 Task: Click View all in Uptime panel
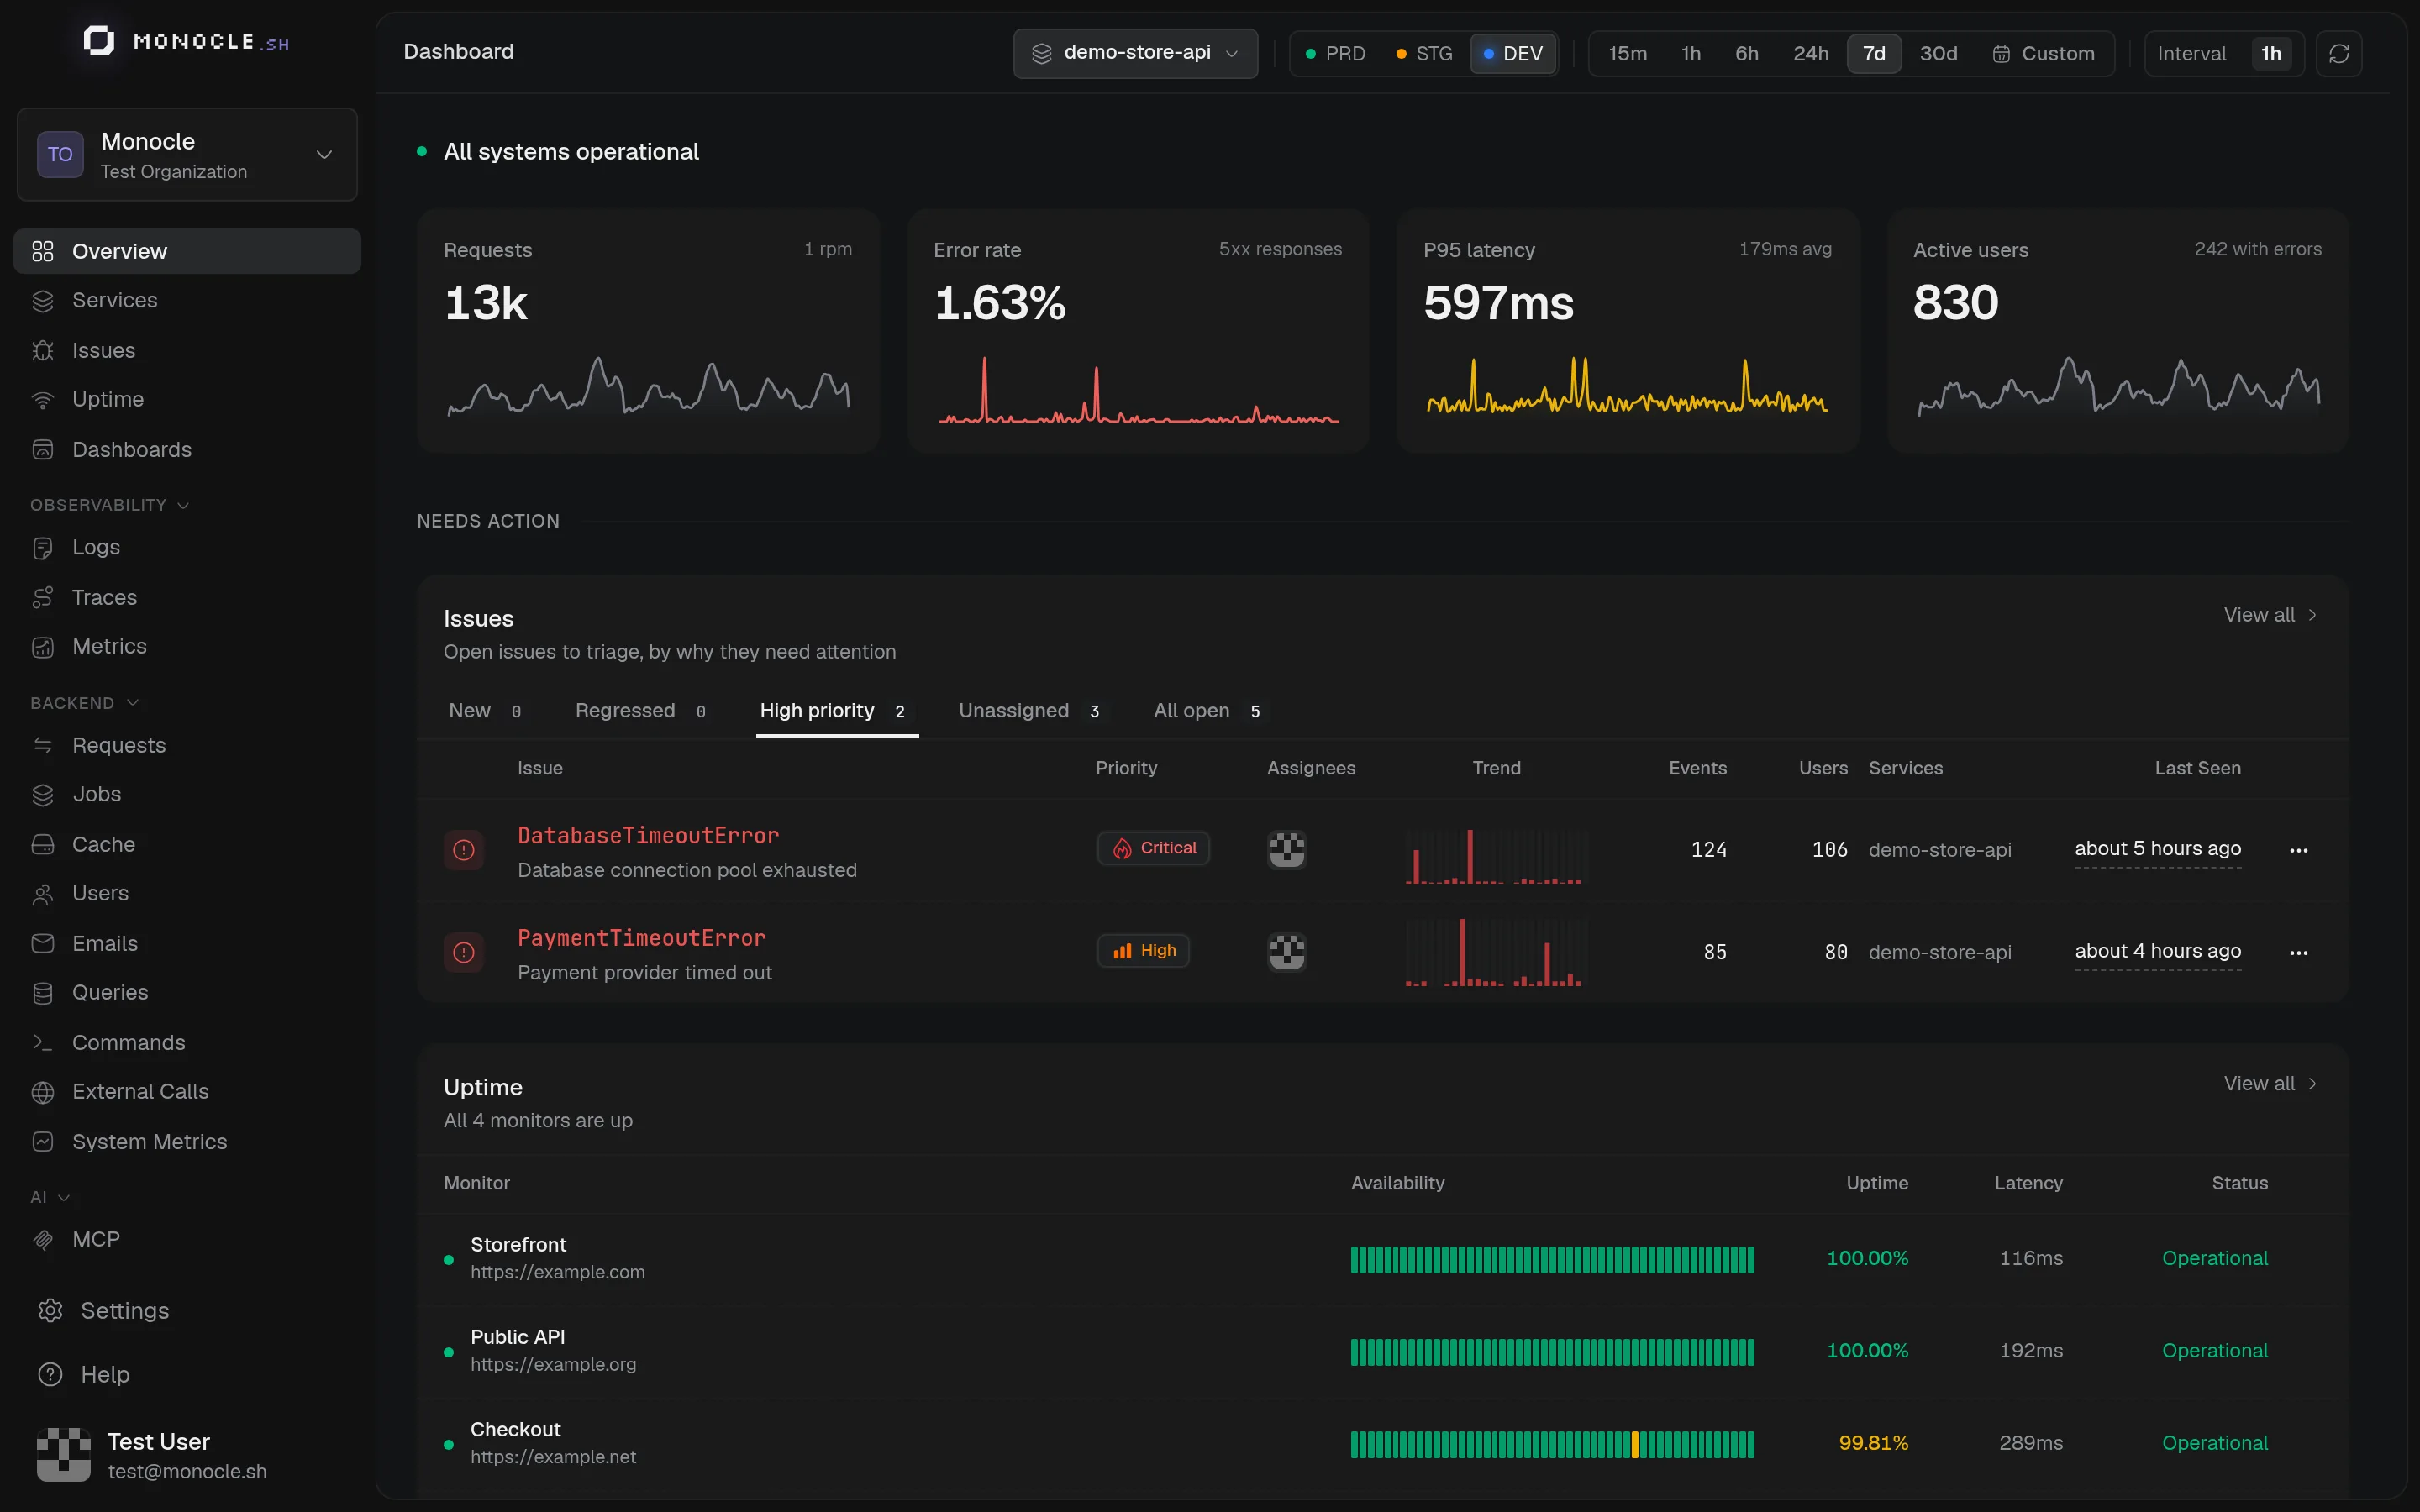[x=2270, y=1084]
